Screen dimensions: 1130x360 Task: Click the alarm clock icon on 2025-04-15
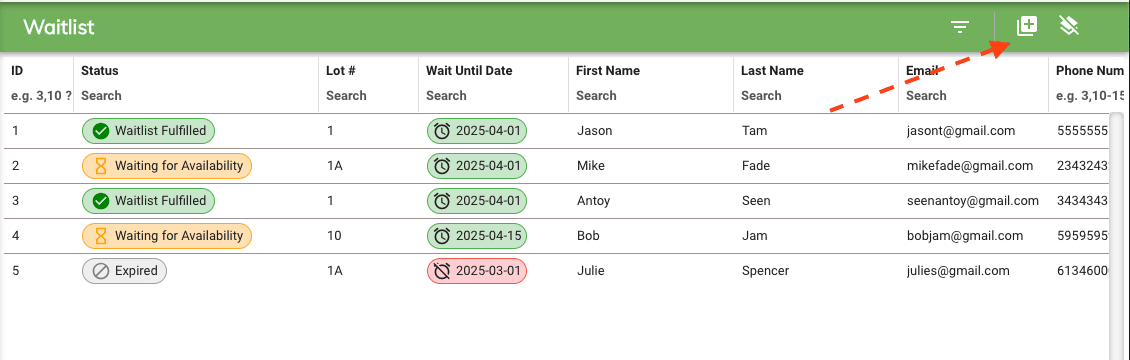pos(442,235)
